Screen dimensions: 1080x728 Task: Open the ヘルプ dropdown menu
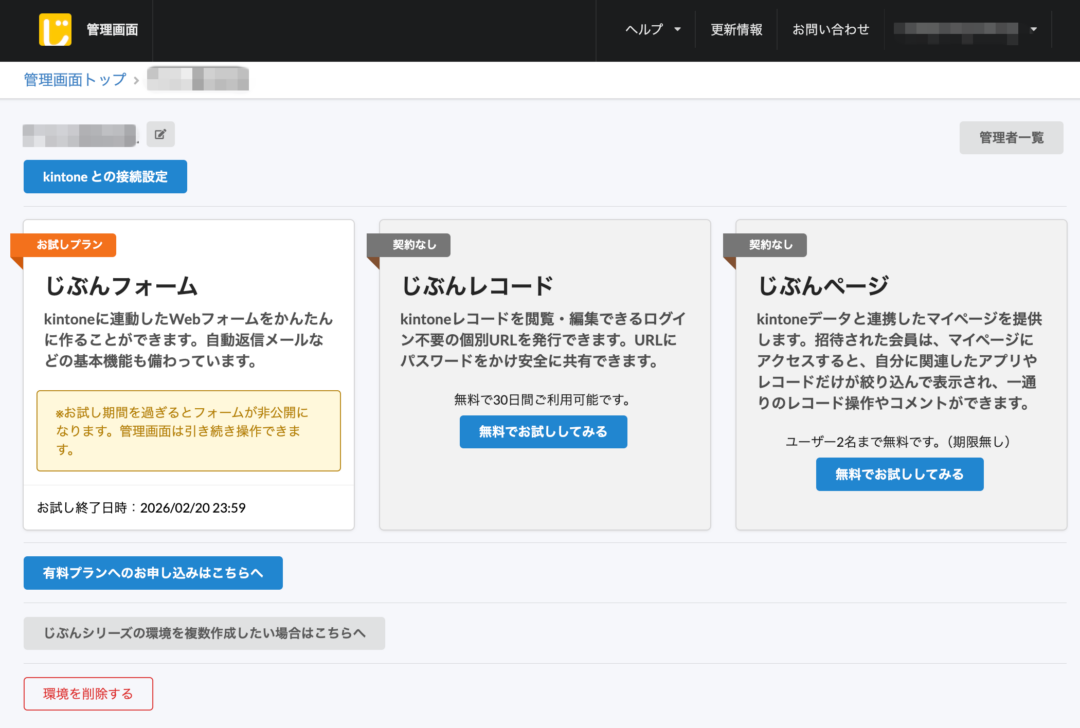pyautogui.click(x=646, y=30)
